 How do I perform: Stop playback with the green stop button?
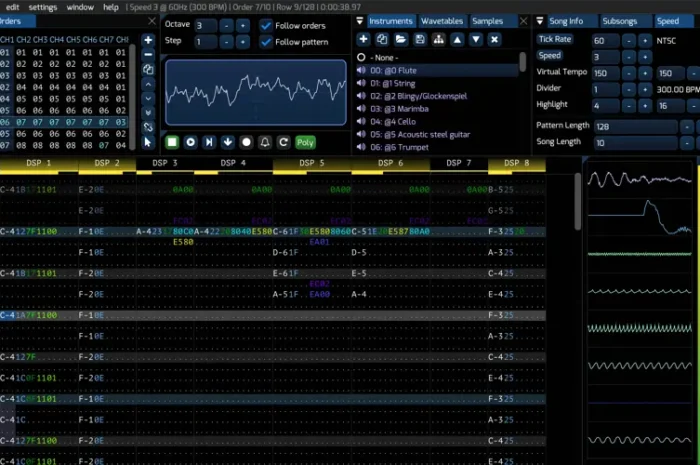(x=172, y=142)
